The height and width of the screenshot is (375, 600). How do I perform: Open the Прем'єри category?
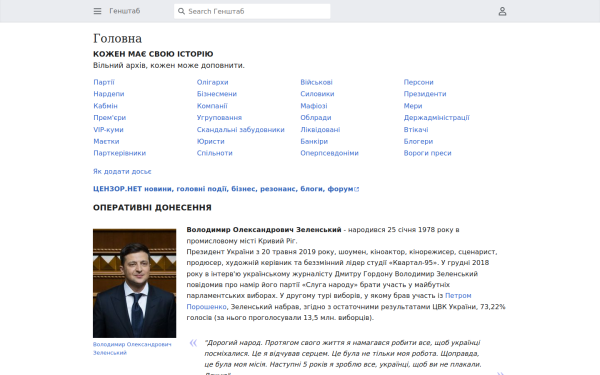click(109, 117)
